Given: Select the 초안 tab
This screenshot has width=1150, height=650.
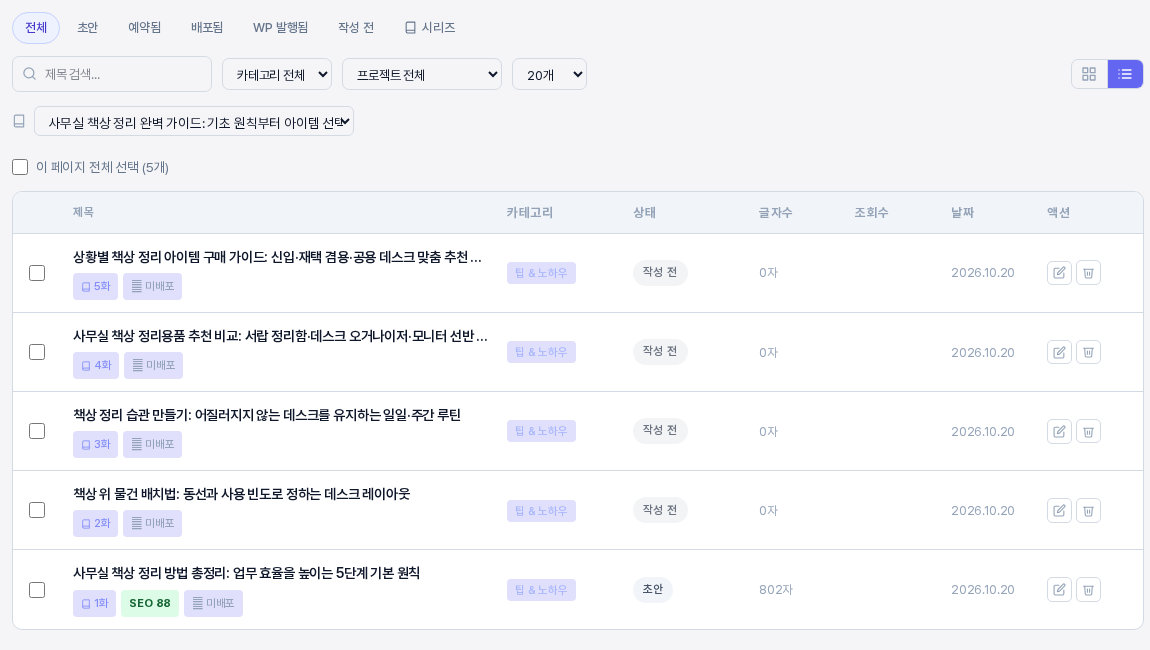Looking at the screenshot, I should pos(87,28).
